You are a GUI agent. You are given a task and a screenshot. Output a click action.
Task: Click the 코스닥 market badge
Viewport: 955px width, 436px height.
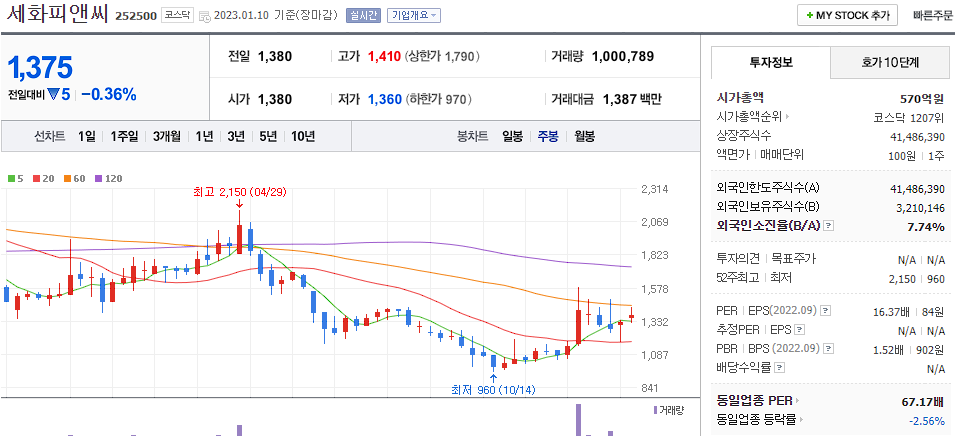click(x=177, y=16)
